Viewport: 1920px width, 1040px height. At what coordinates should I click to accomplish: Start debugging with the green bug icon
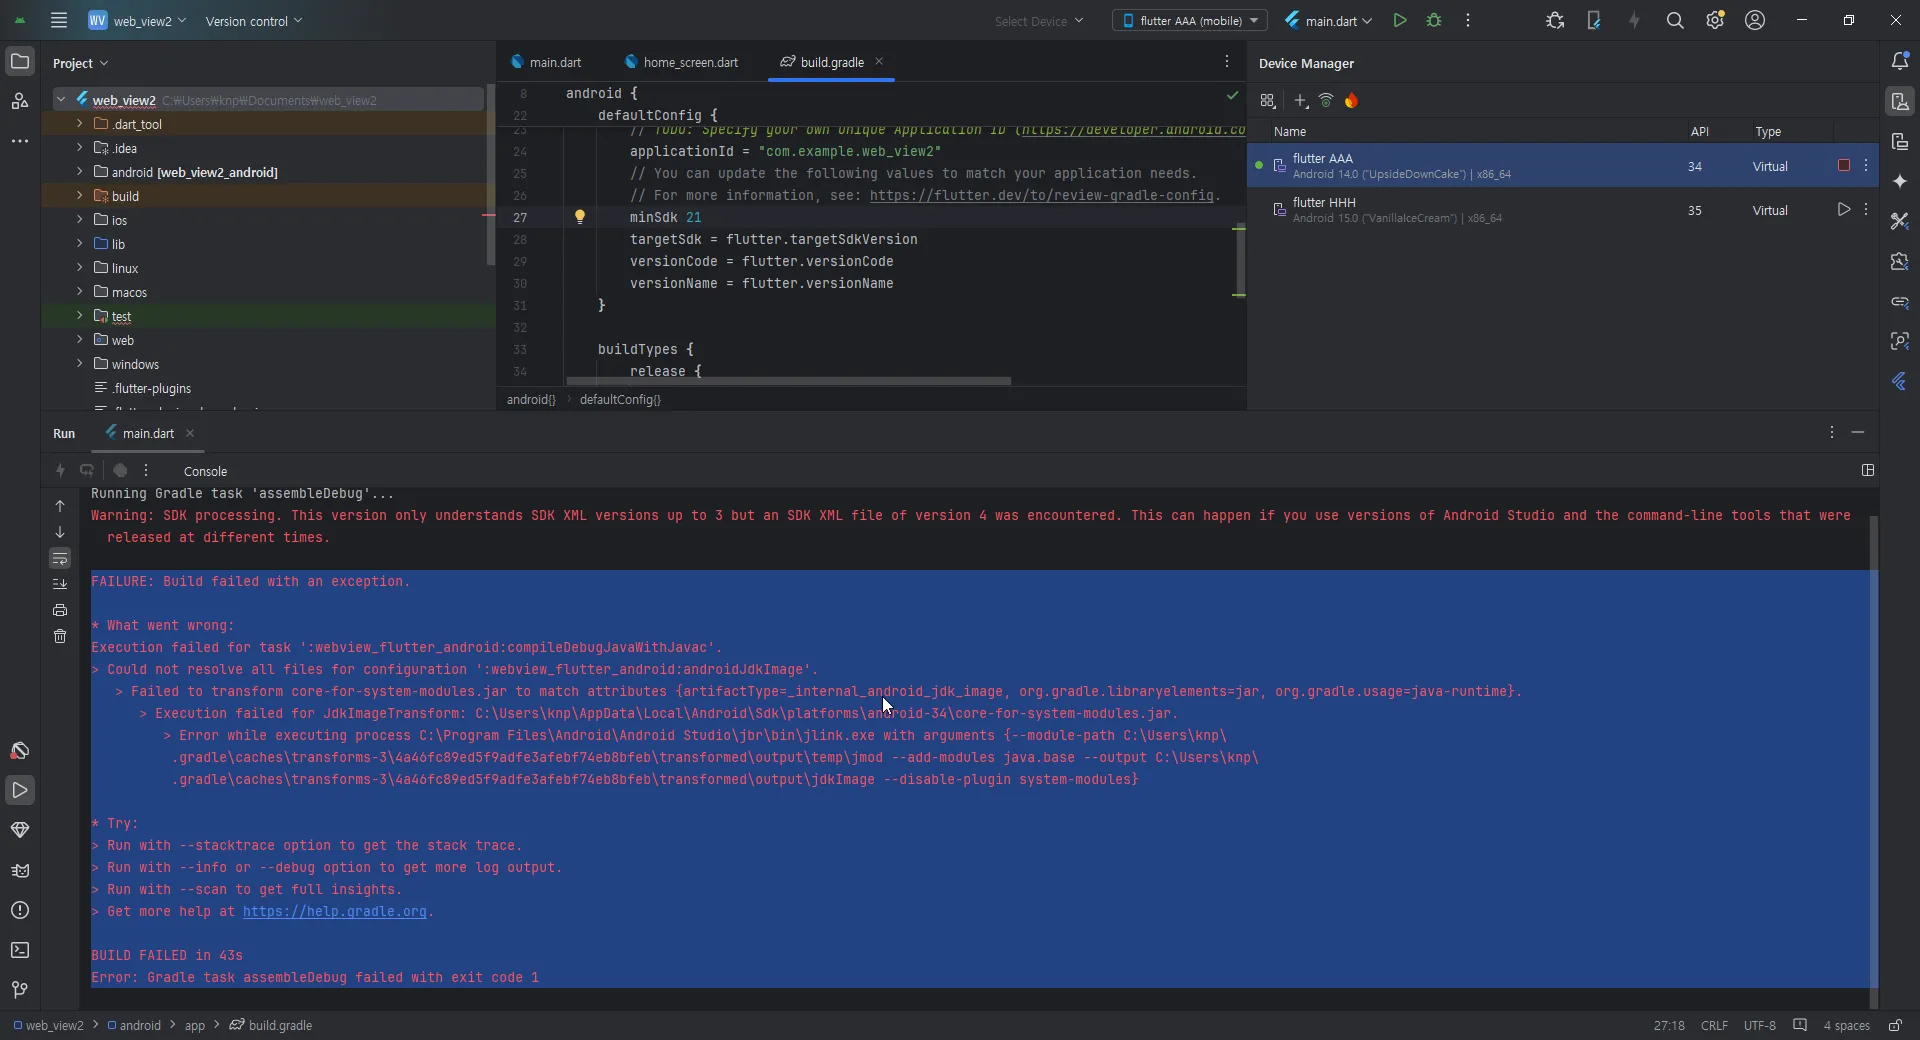tap(1434, 20)
